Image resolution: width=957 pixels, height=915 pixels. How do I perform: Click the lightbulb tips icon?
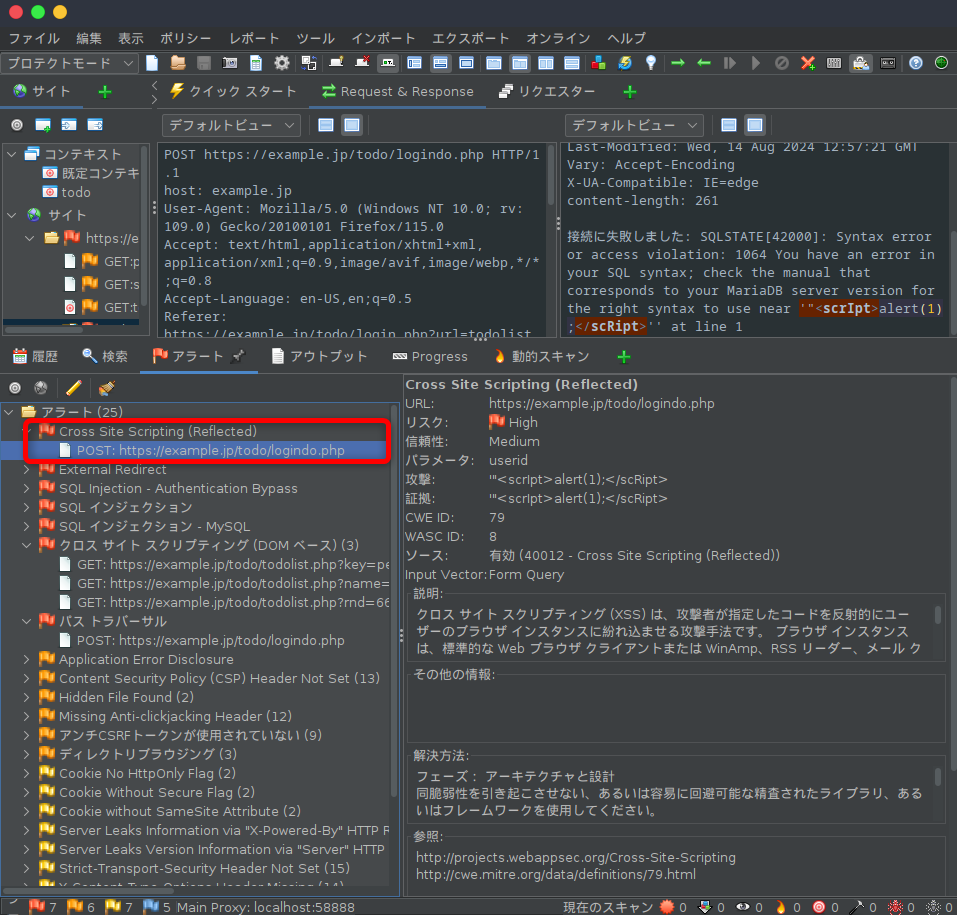coord(651,63)
